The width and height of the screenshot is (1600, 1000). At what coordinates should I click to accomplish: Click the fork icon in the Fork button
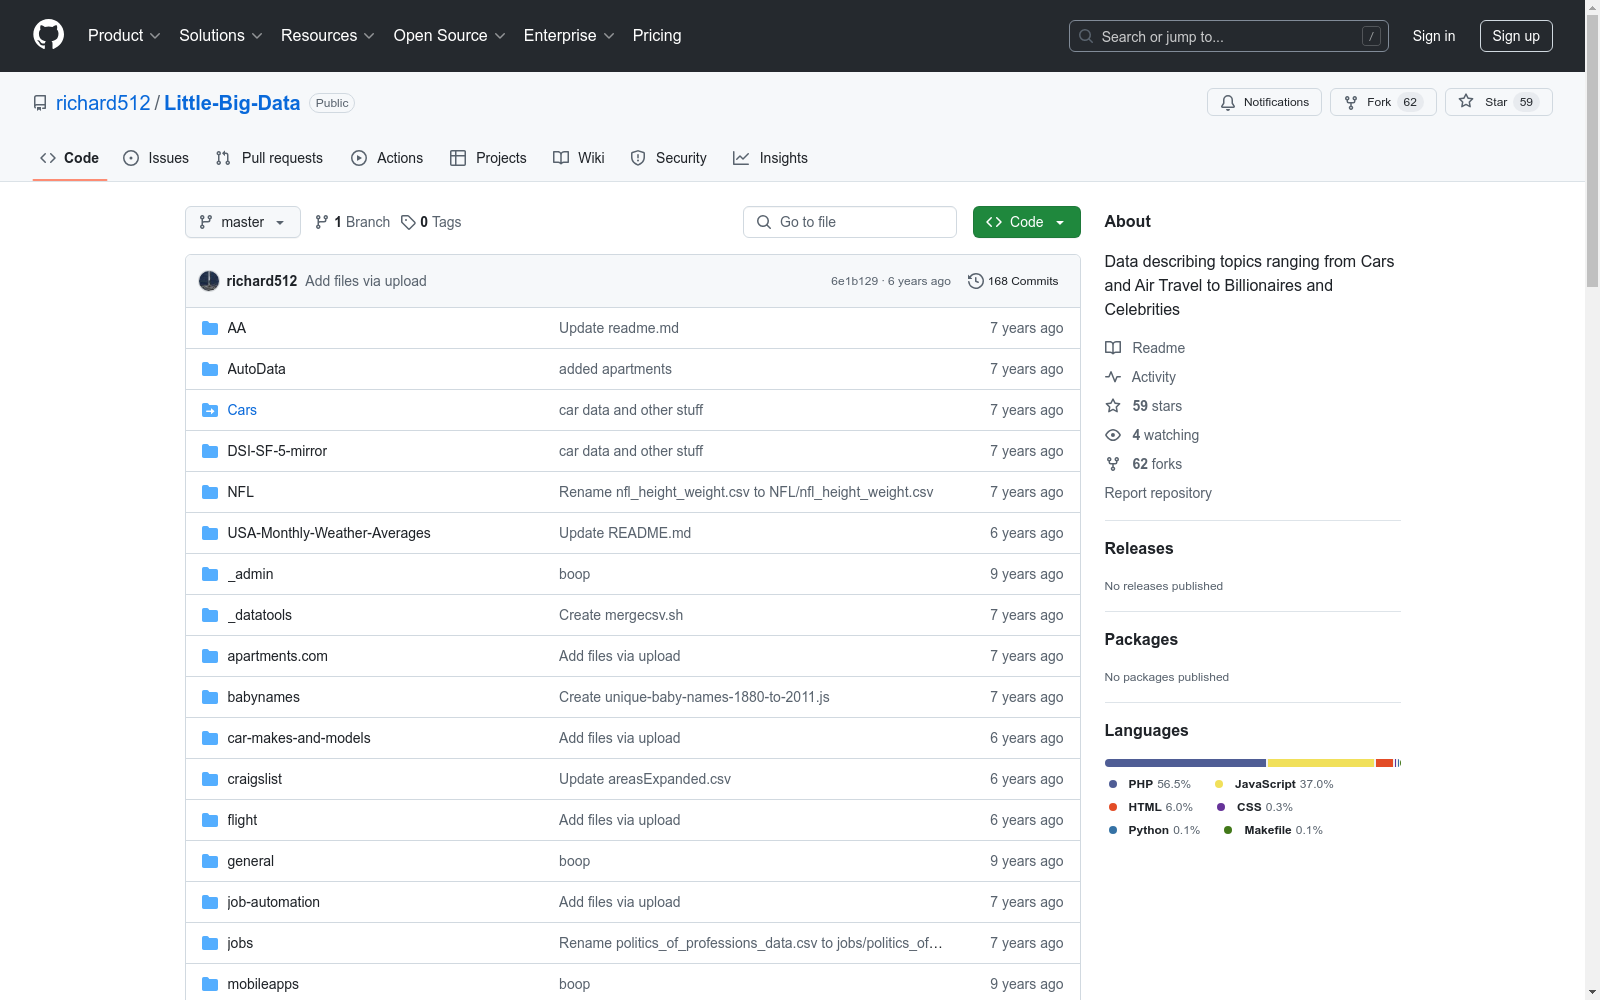point(1351,102)
